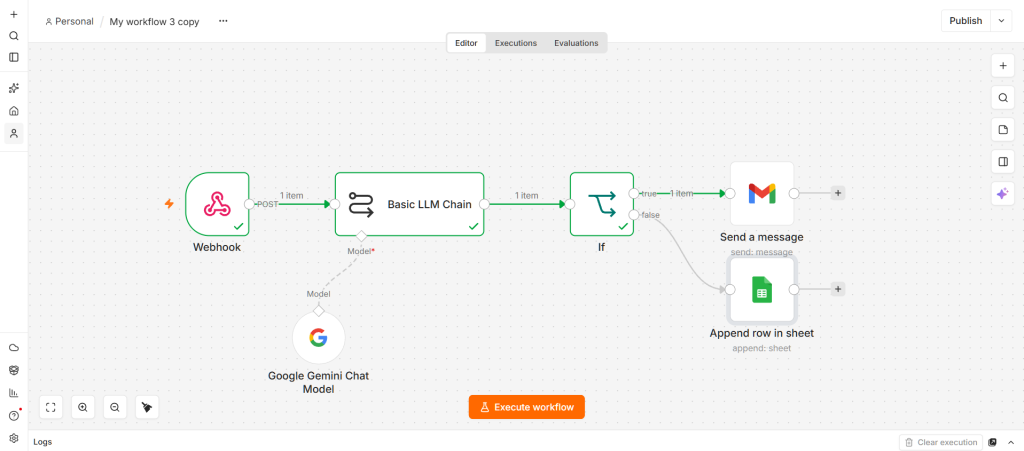Click the plus icon in the left sidebar
Viewport: 1024px width, 451px height.
14,14
